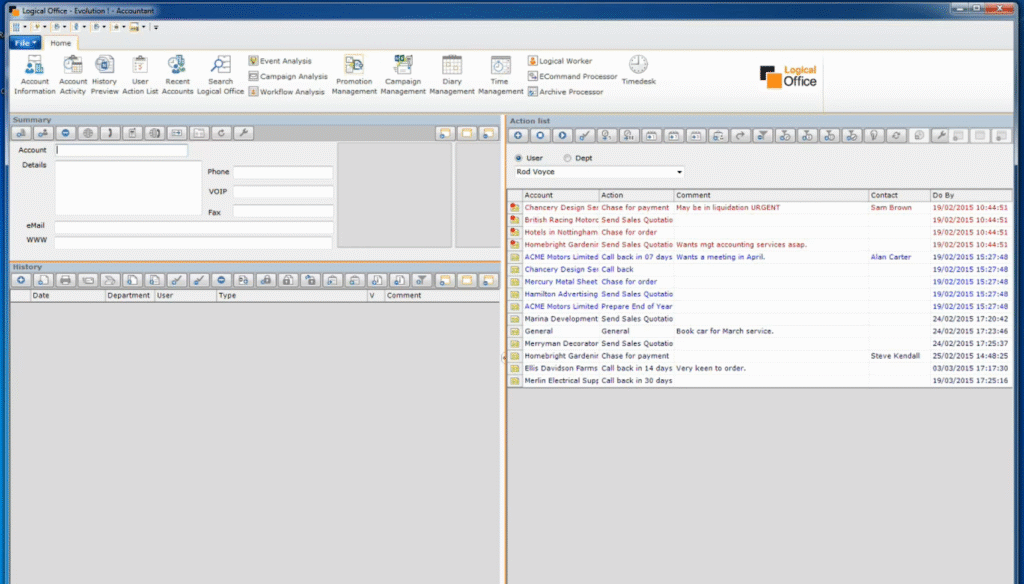Open the Archive Processor

click(x=566, y=92)
